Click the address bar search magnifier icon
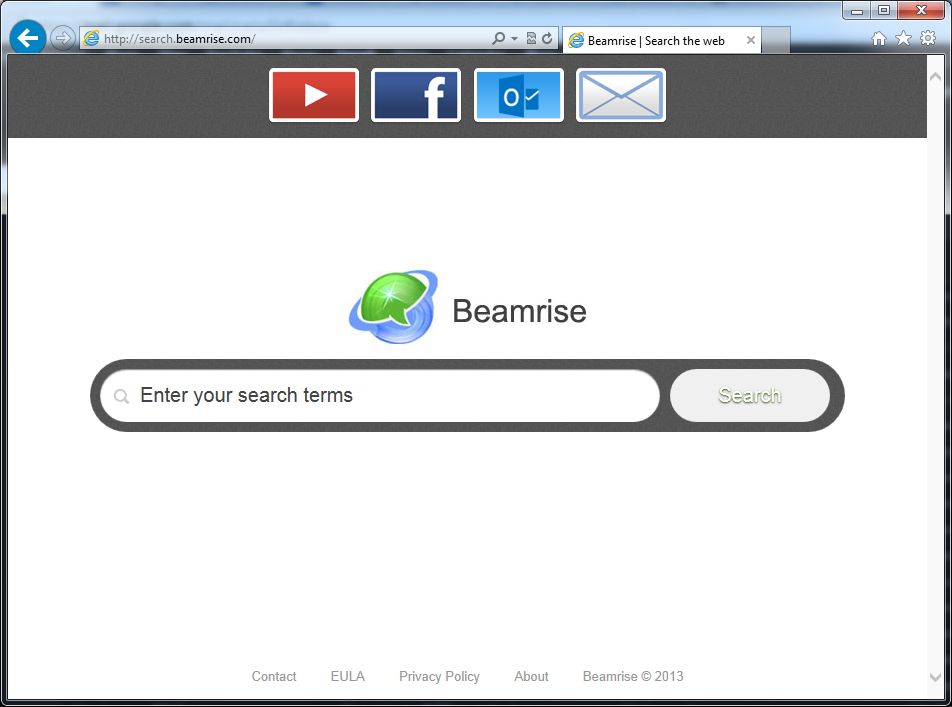952x707 pixels. coord(498,38)
